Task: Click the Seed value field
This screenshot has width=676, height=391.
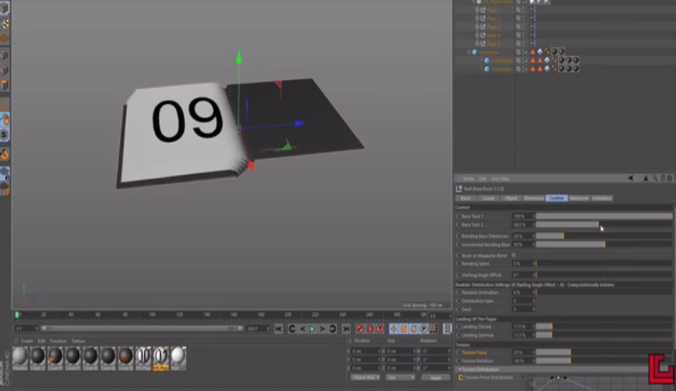Action: tap(523, 309)
